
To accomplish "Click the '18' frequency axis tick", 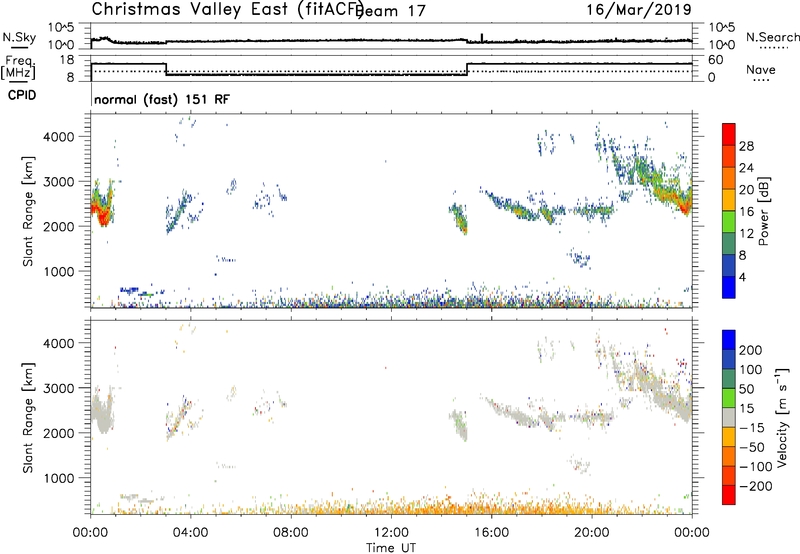I will pos(66,60).
